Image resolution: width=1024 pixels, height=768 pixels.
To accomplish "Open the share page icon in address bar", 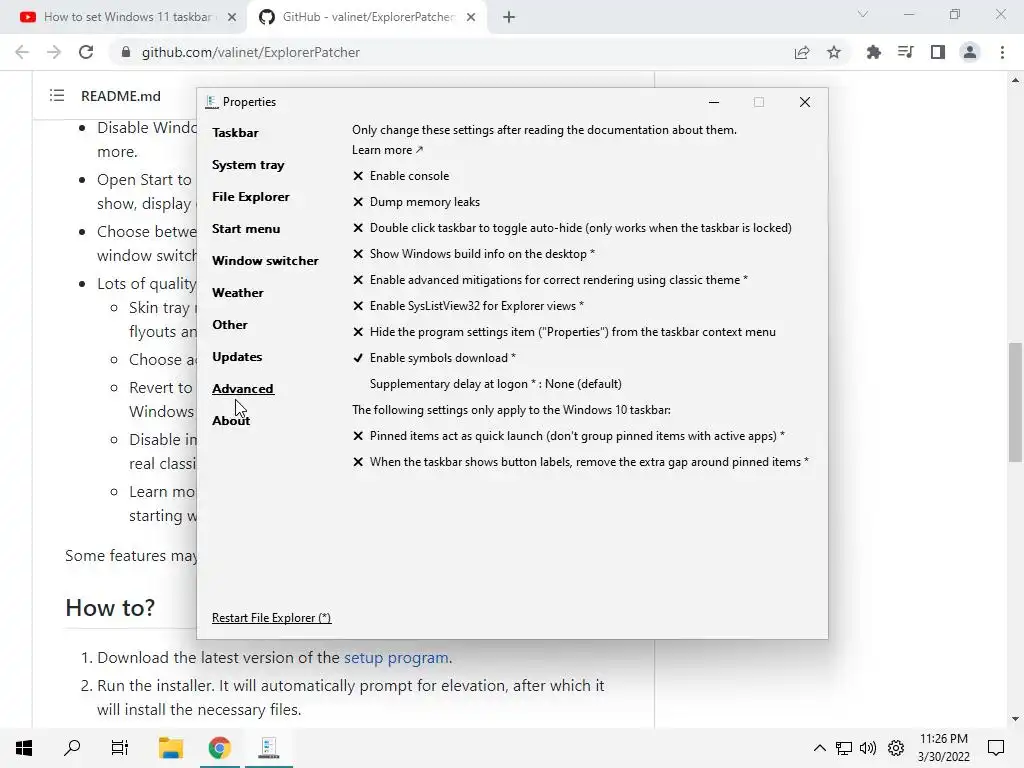I will click(802, 52).
